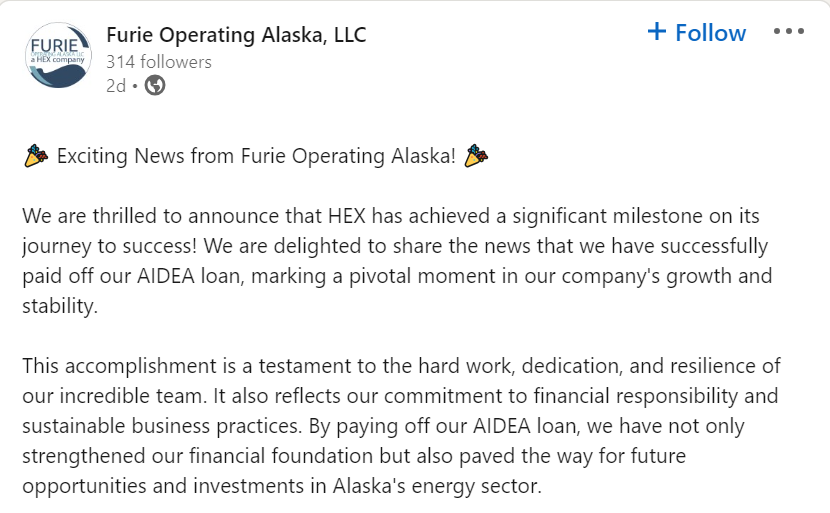Open the Furie company logo avatar
Screen dimensions: 830x513
58,55
